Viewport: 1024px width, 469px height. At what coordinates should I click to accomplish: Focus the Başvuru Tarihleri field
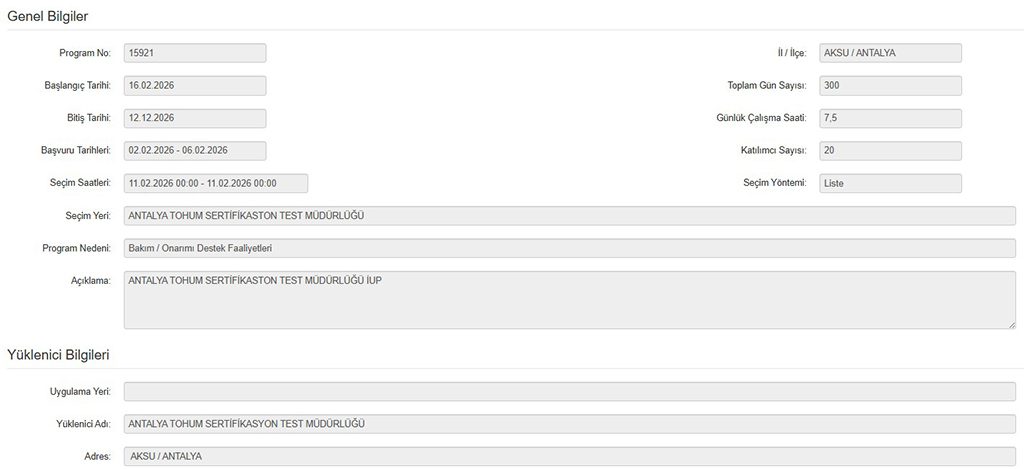click(x=195, y=151)
